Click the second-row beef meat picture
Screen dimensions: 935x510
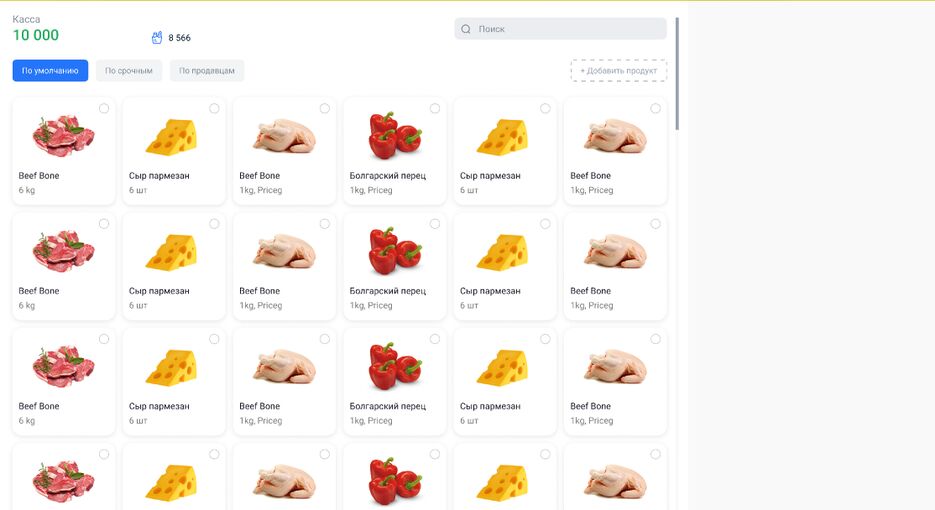(x=63, y=250)
